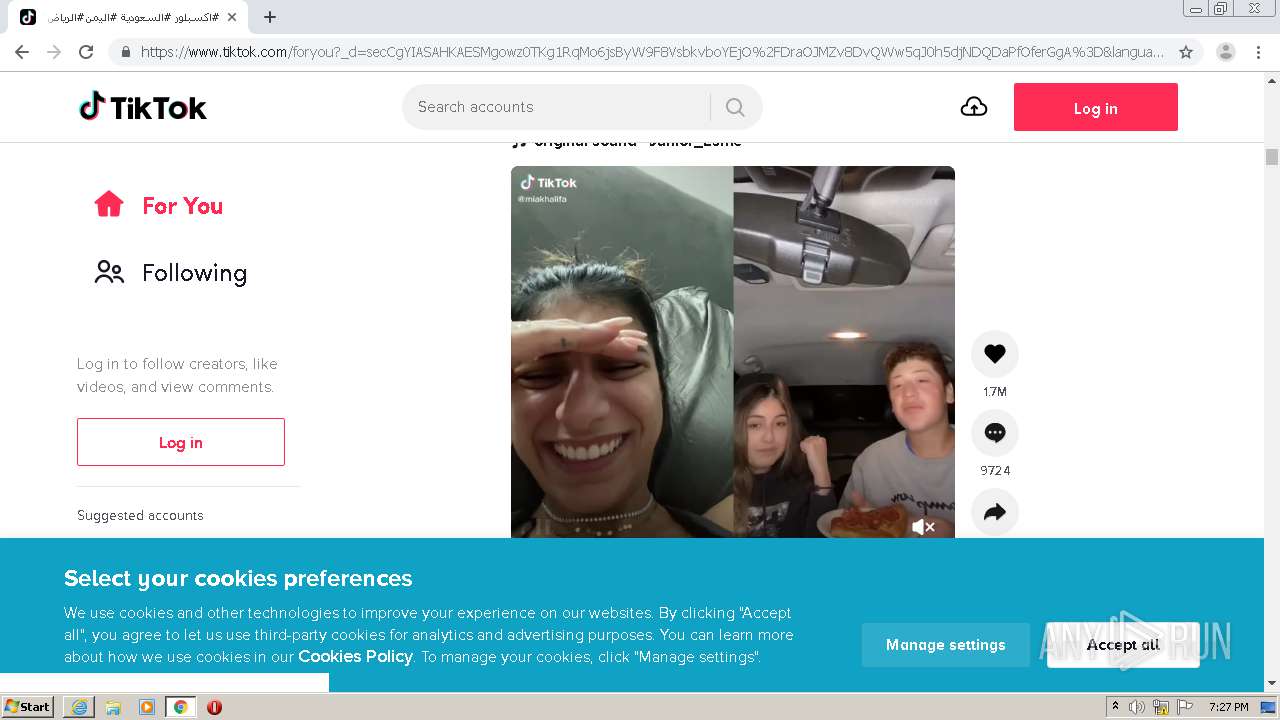
Task: Click the page vertical scrollbar thumb
Action: [x=1272, y=157]
